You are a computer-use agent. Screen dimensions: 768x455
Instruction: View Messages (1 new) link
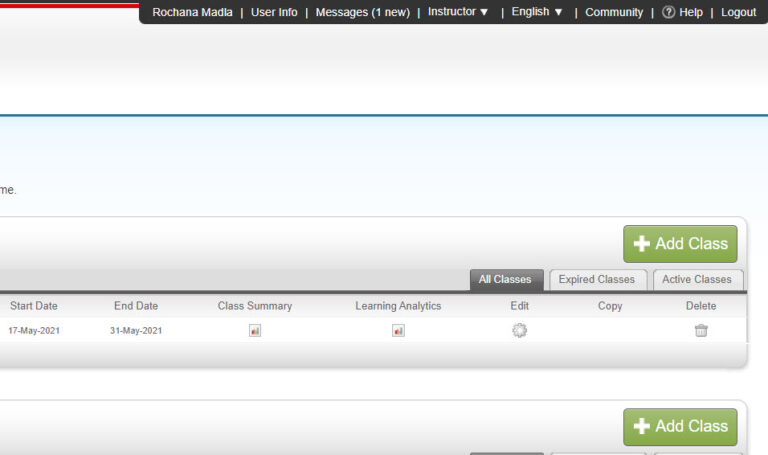(x=362, y=12)
